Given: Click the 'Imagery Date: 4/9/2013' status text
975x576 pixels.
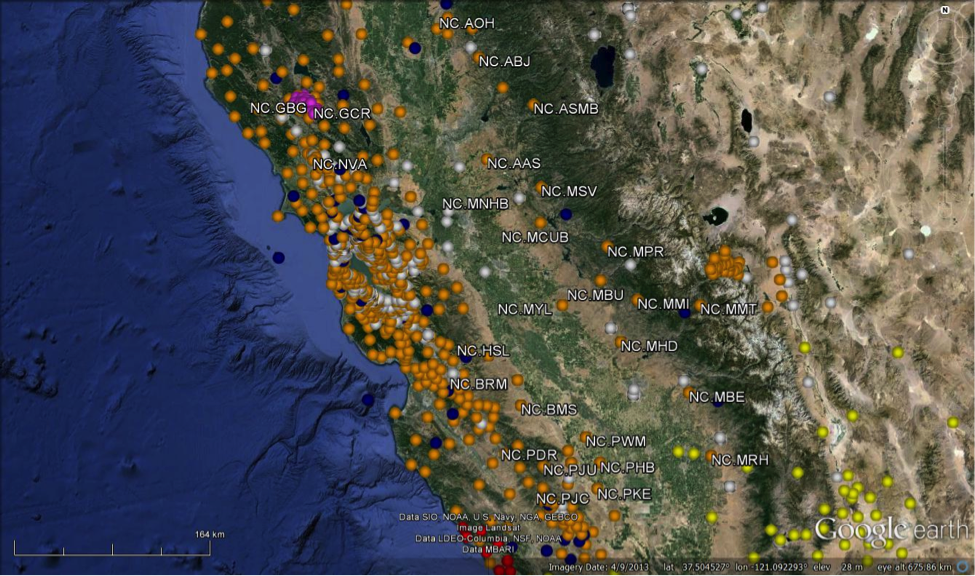Looking at the screenshot, I should tap(597, 567).
